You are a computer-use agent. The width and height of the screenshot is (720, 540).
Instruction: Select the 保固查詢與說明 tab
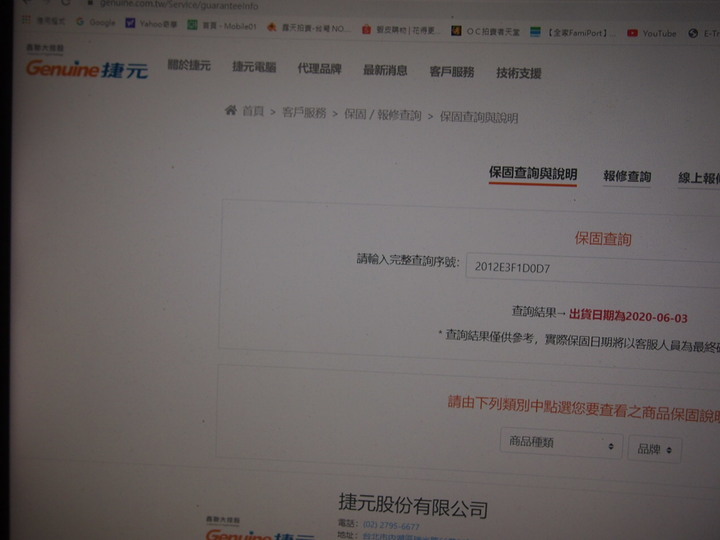[533, 174]
